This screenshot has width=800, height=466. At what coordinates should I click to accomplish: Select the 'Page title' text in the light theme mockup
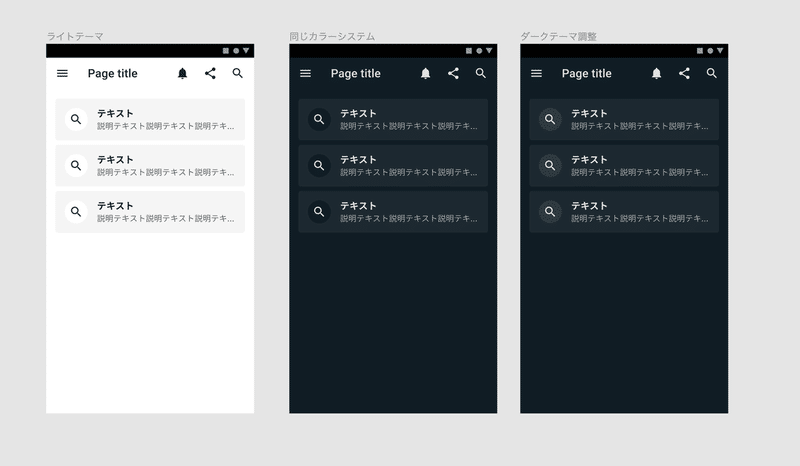click(x=113, y=73)
